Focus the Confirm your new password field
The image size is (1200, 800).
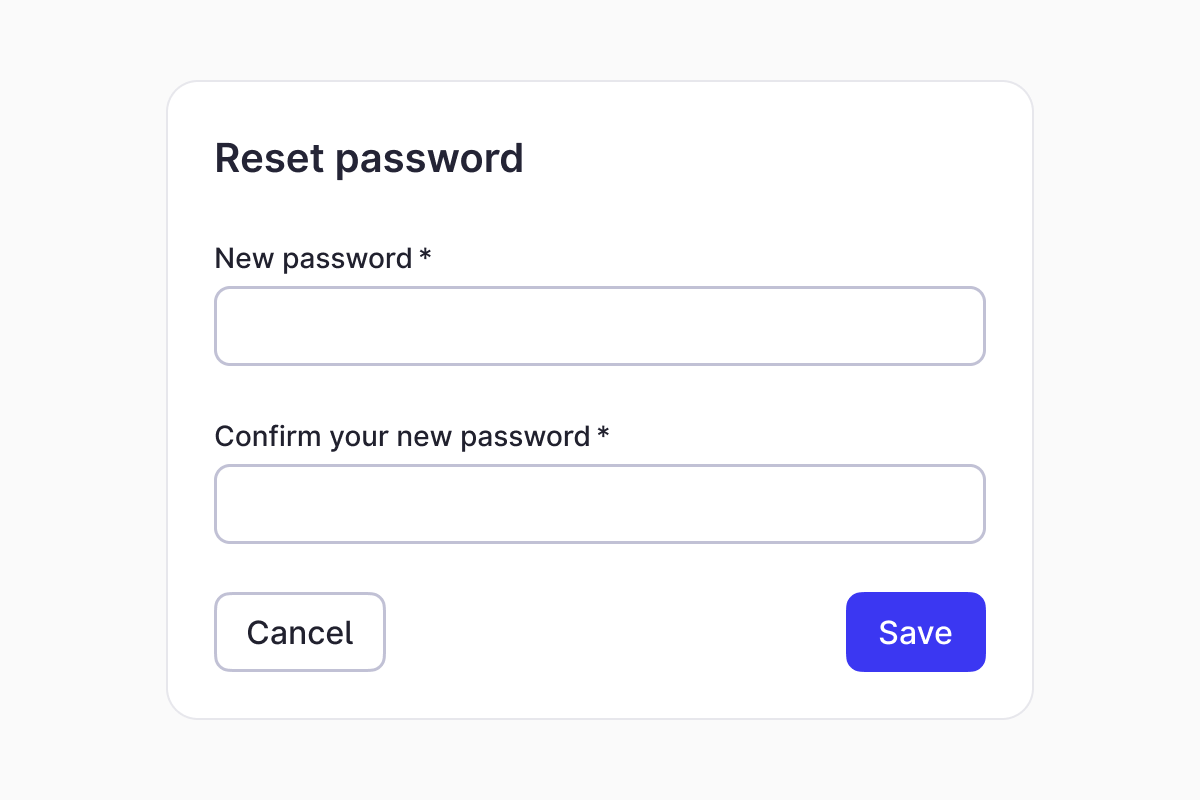click(x=600, y=504)
